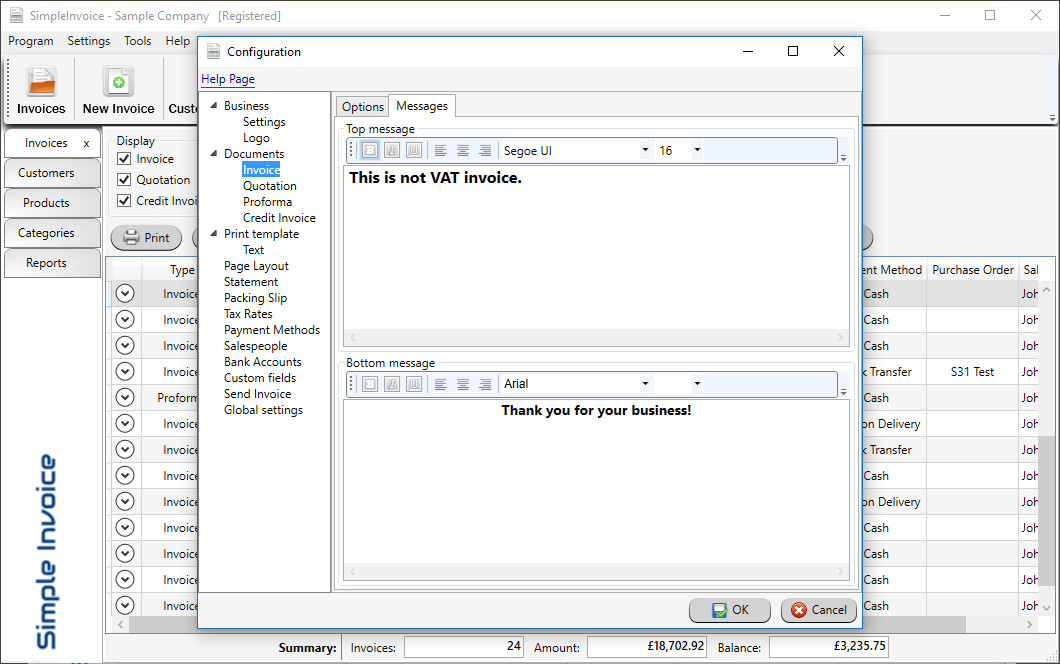
Task: Left-align the Bottom message text
Action: [x=441, y=384]
